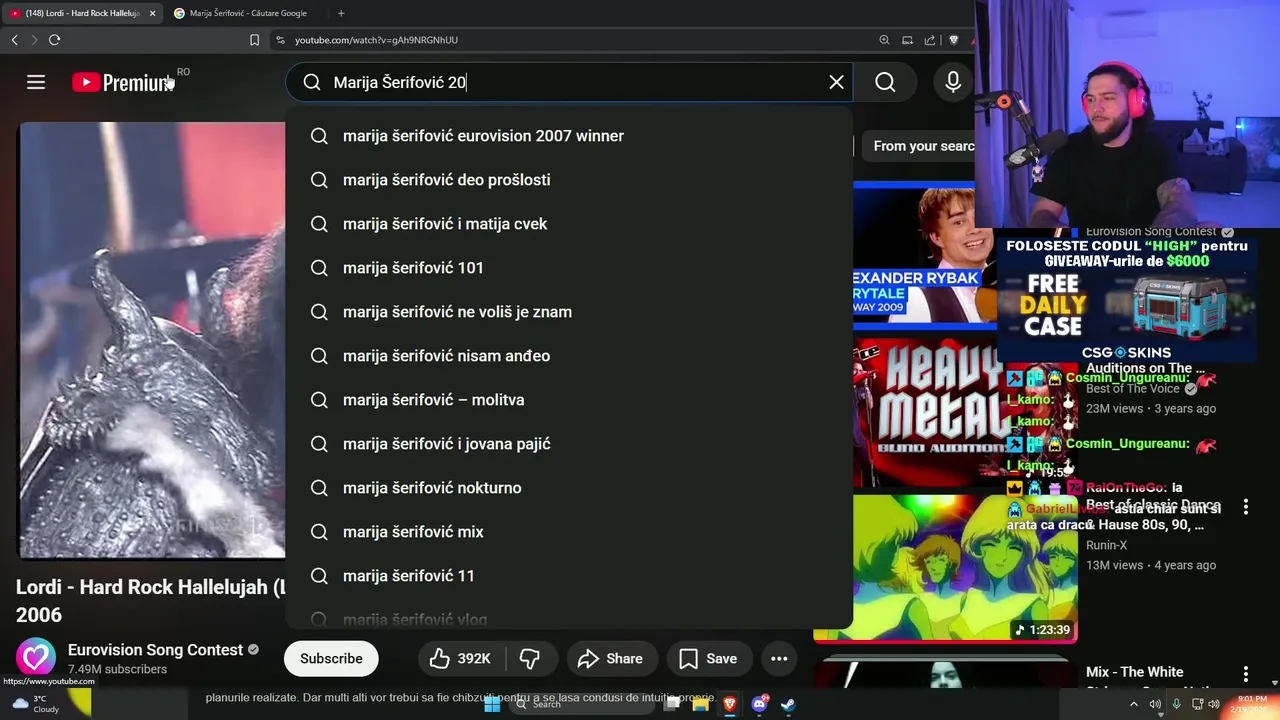The height and width of the screenshot is (720, 1280).
Task: Clear the YouTube search box text
Action: [836, 82]
